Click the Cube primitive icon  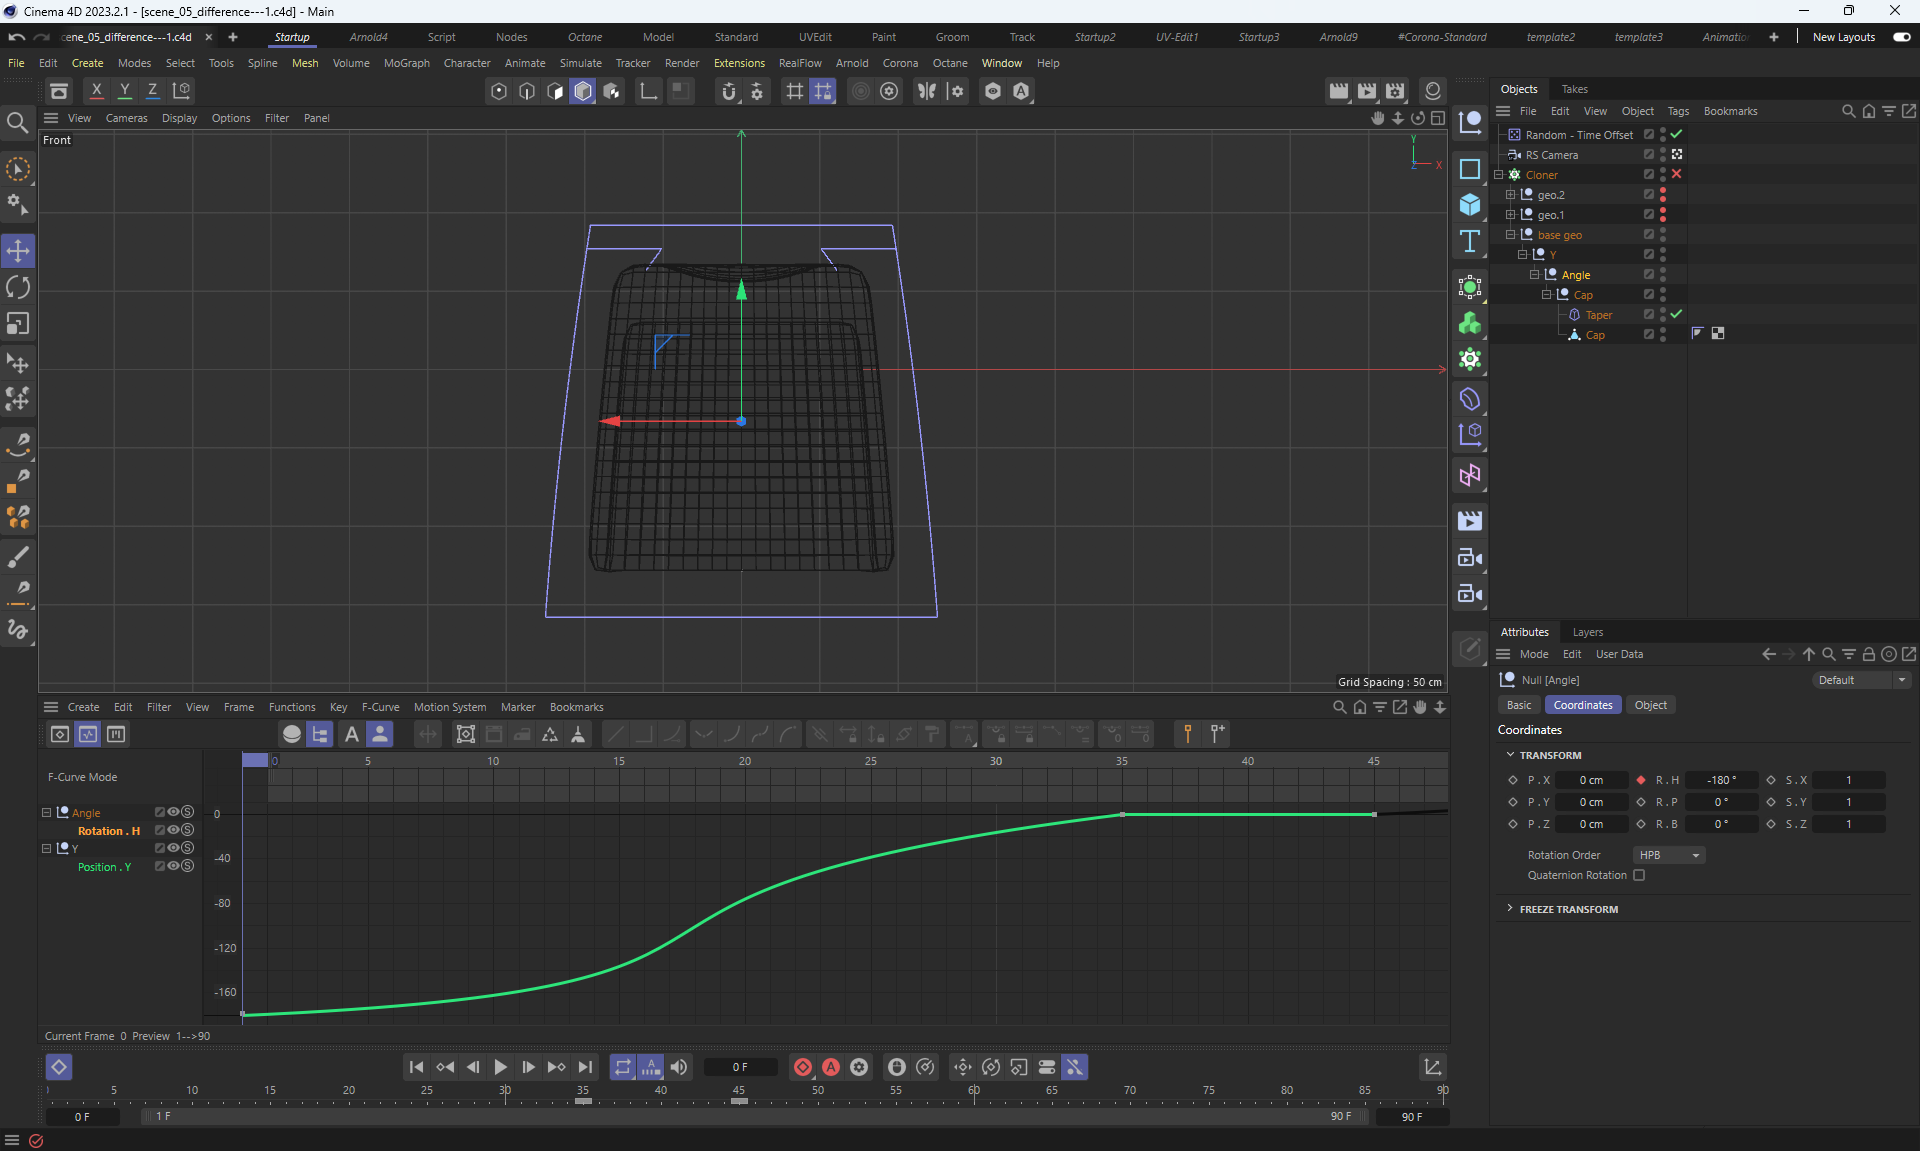pyautogui.click(x=1469, y=205)
